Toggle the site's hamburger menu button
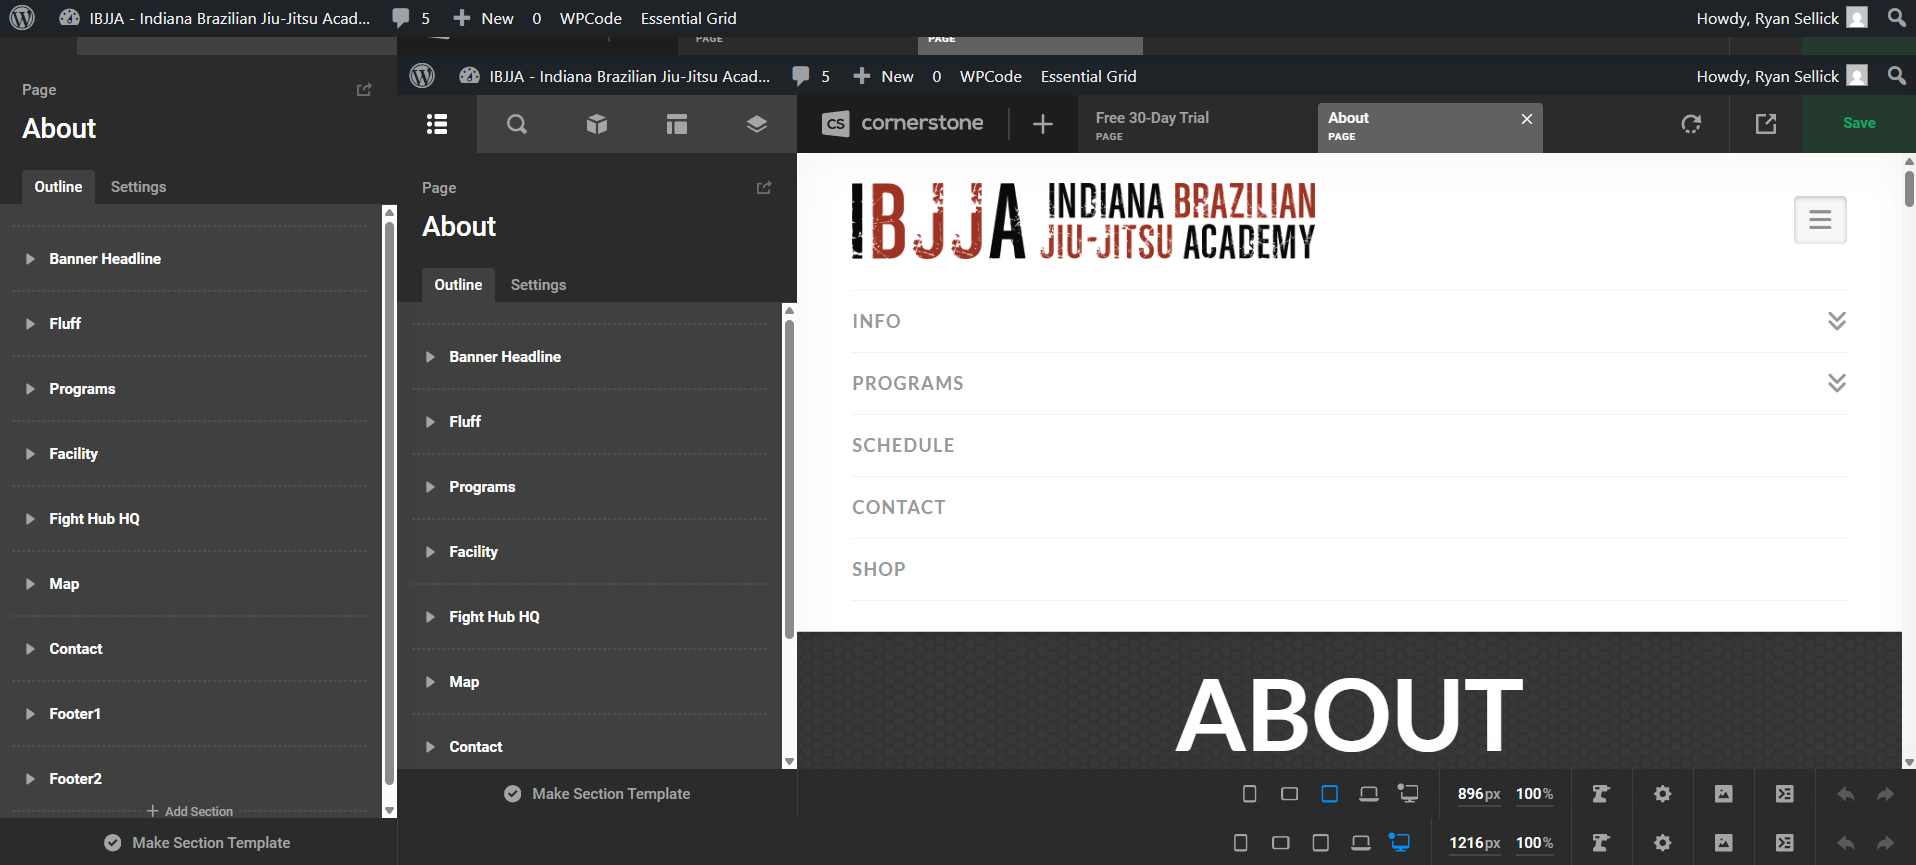 coord(1820,220)
